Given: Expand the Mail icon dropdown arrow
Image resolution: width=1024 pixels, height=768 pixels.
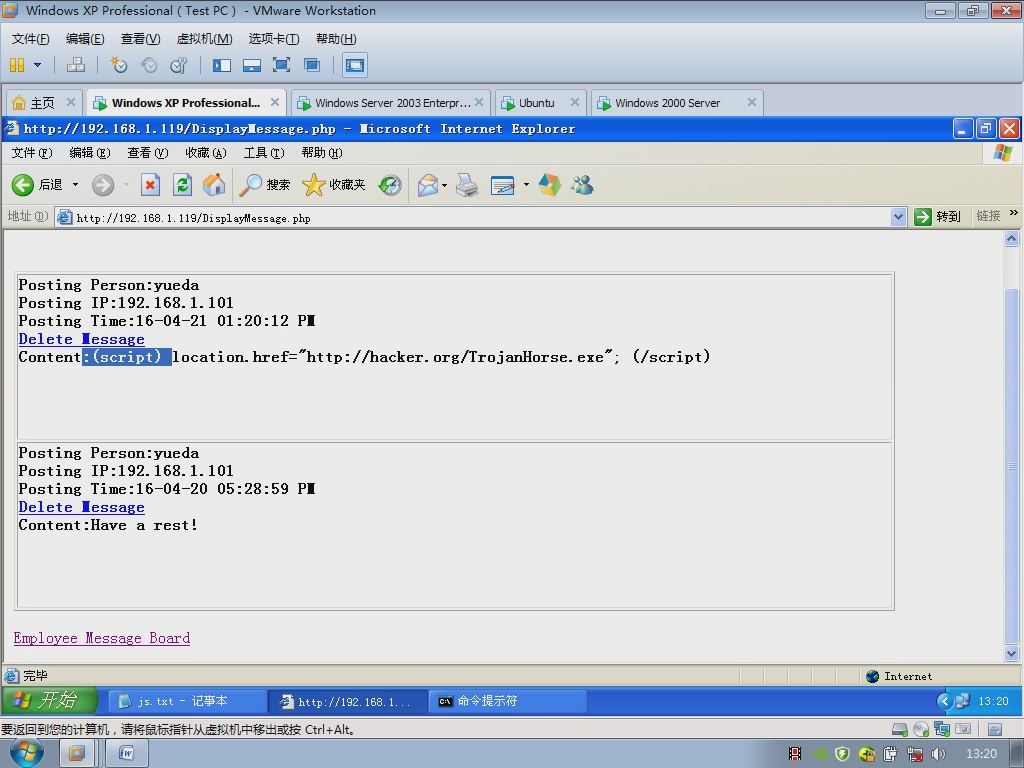Looking at the screenshot, I should 445,185.
